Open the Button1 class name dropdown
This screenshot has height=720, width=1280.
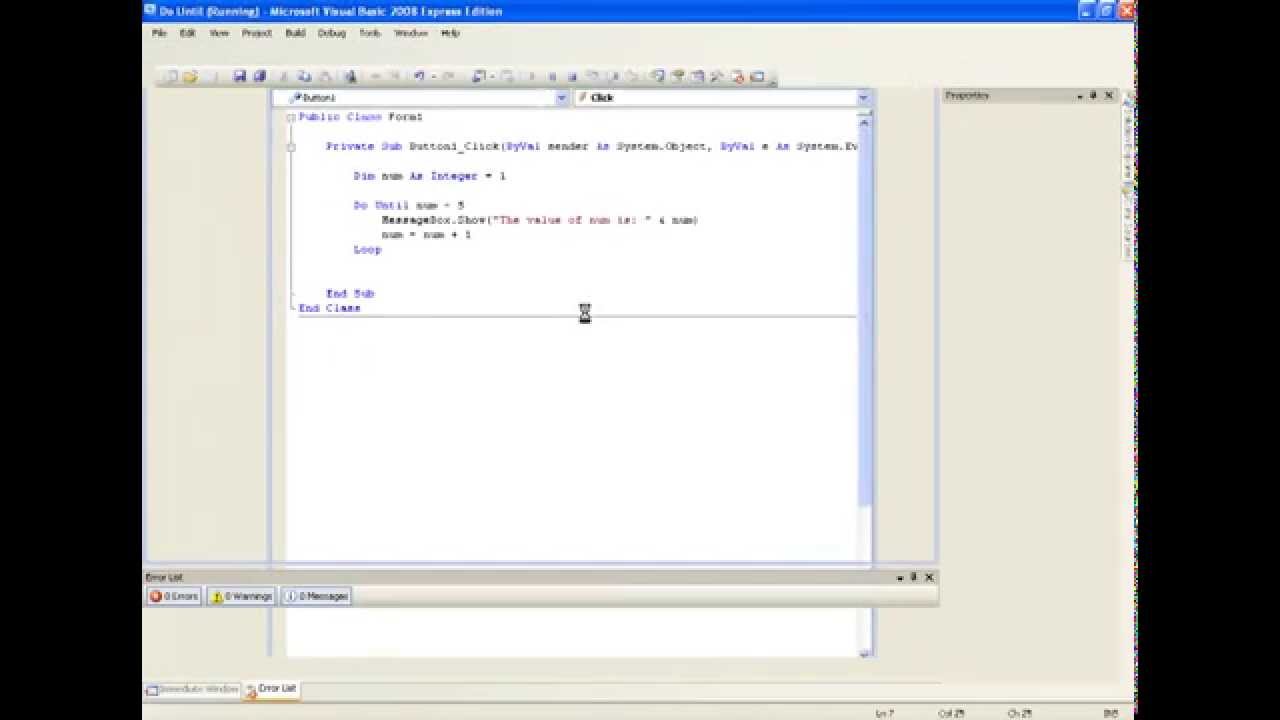click(x=561, y=98)
